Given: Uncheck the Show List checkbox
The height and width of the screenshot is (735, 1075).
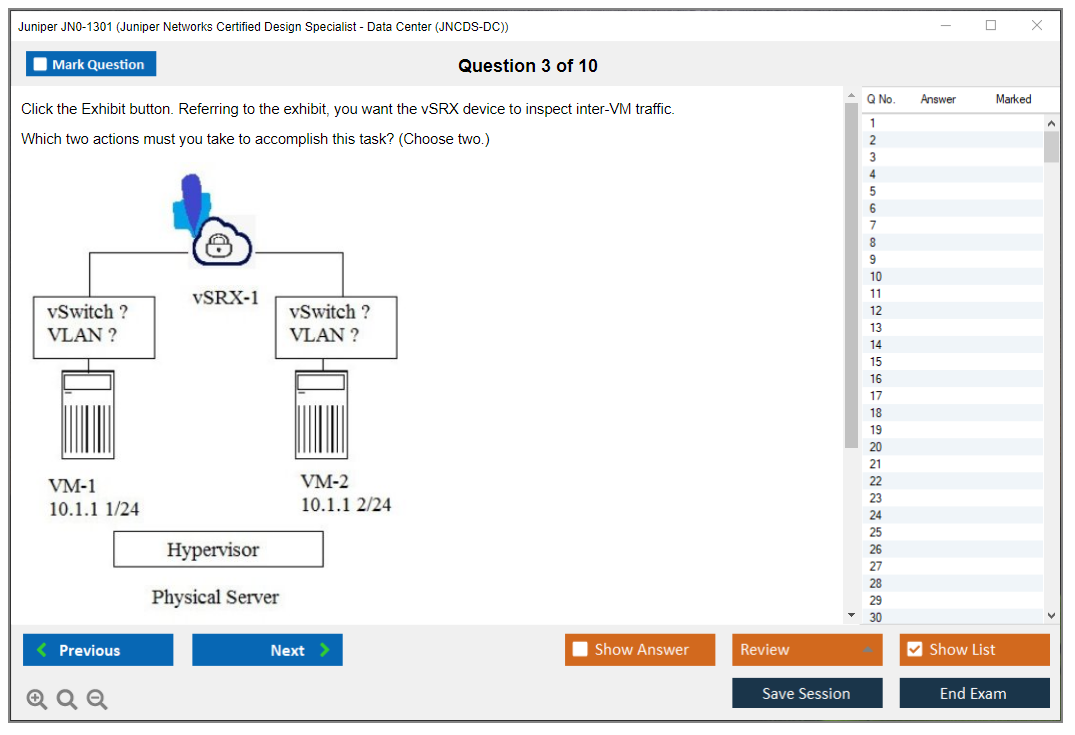Looking at the screenshot, I should (914, 650).
